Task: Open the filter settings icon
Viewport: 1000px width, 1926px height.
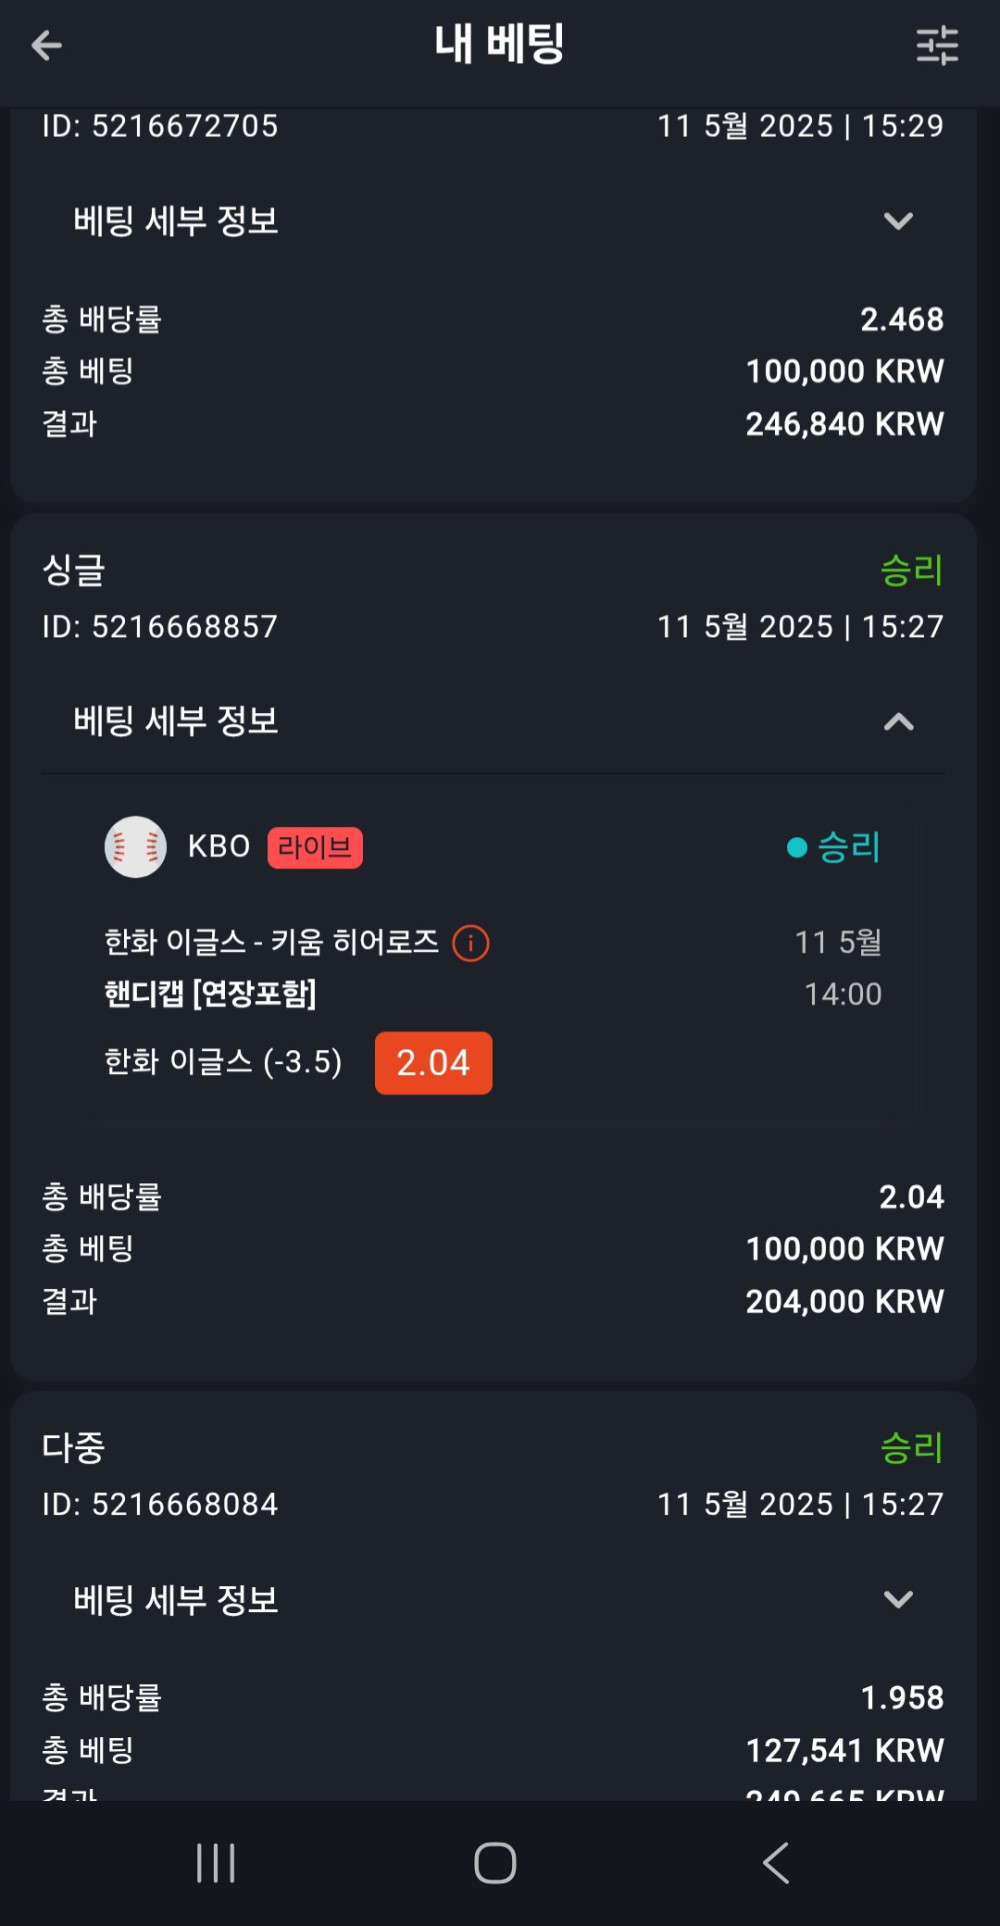Action: tap(937, 46)
